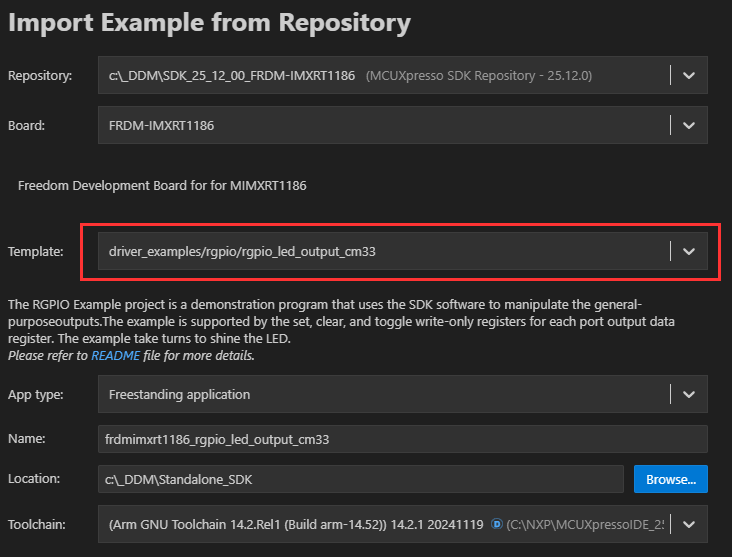Click the Browse... button
732x557 pixels.
coord(670,479)
